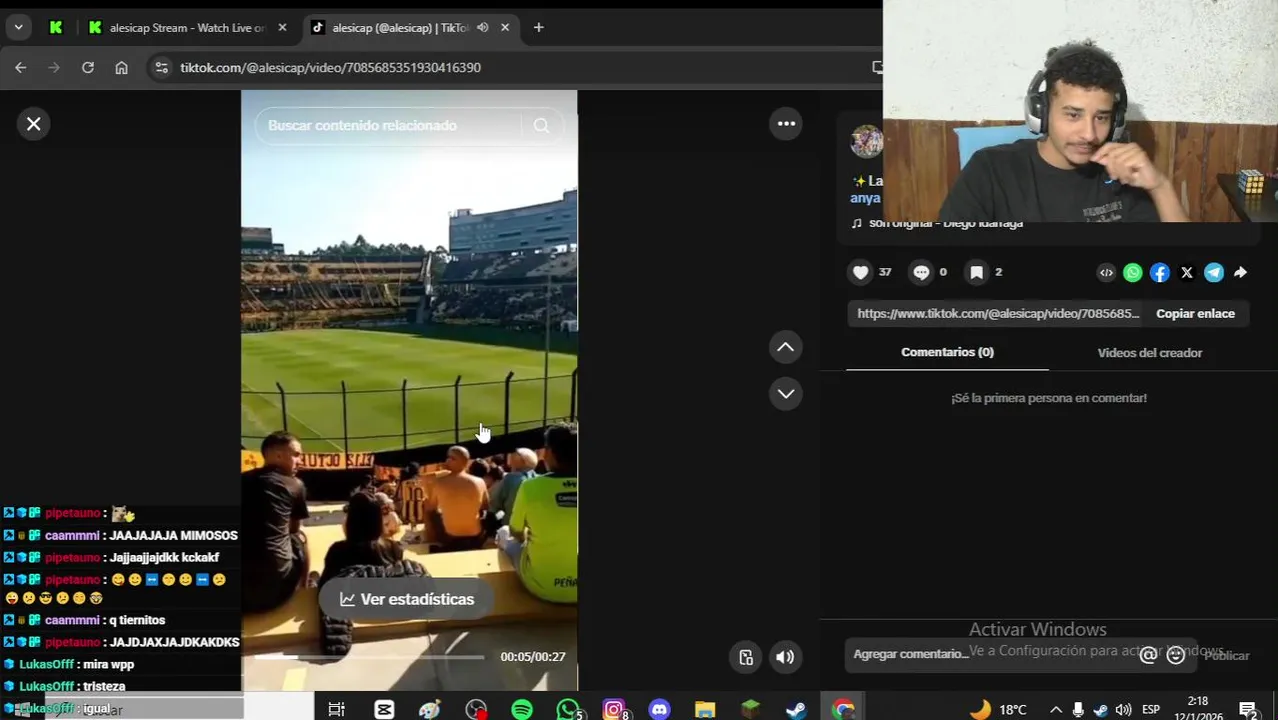Go back in browser history
The width and height of the screenshot is (1278, 720).
point(20,67)
